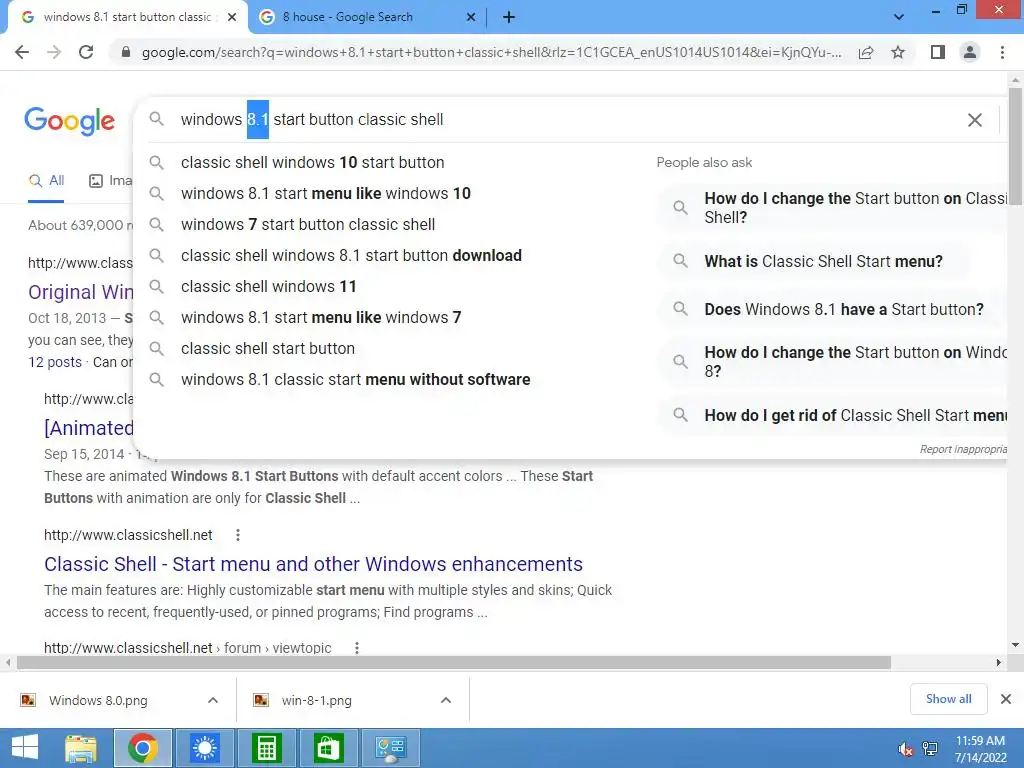
Task: Switch to Images results tab
Action: pyautogui.click(x=110, y=180)
